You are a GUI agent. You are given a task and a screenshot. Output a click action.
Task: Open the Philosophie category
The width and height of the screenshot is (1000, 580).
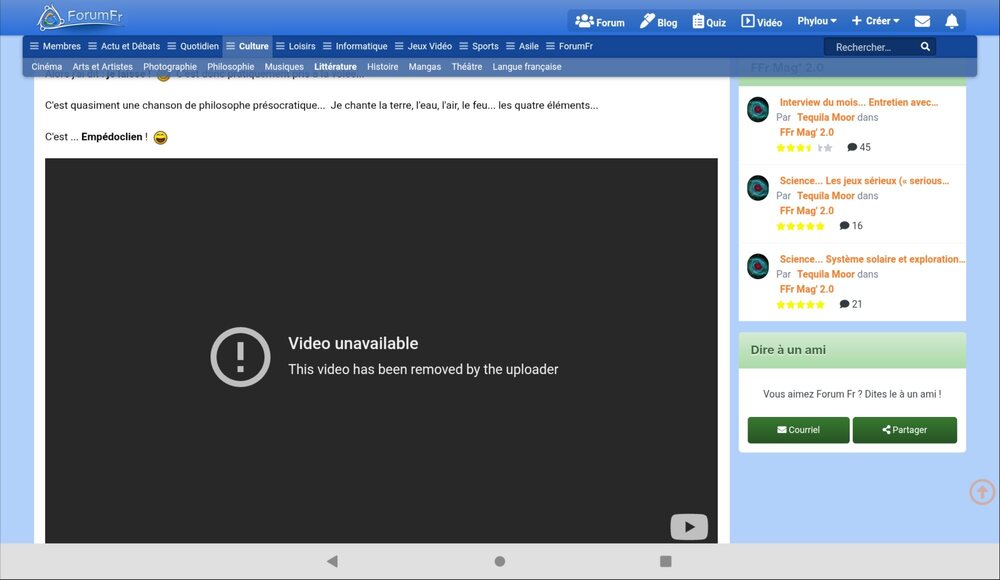[x=230, y=66]
